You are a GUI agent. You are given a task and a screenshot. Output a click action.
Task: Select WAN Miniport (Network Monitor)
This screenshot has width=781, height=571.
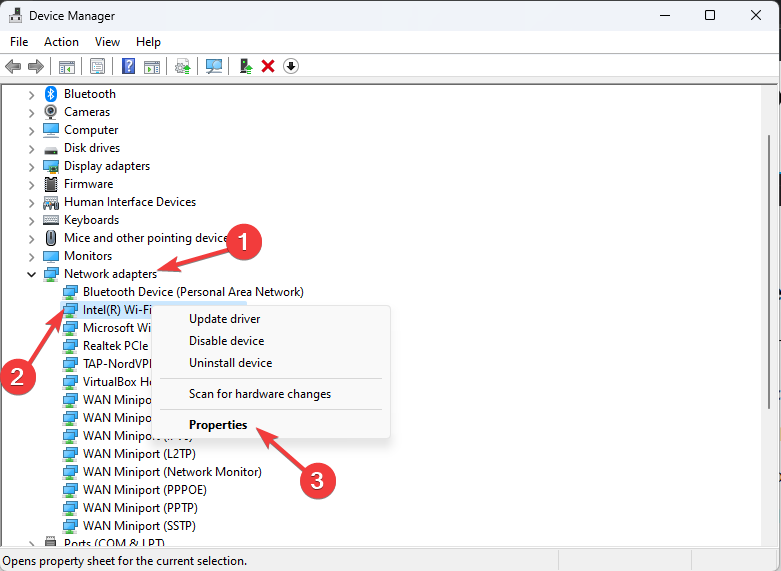(172, 472)
